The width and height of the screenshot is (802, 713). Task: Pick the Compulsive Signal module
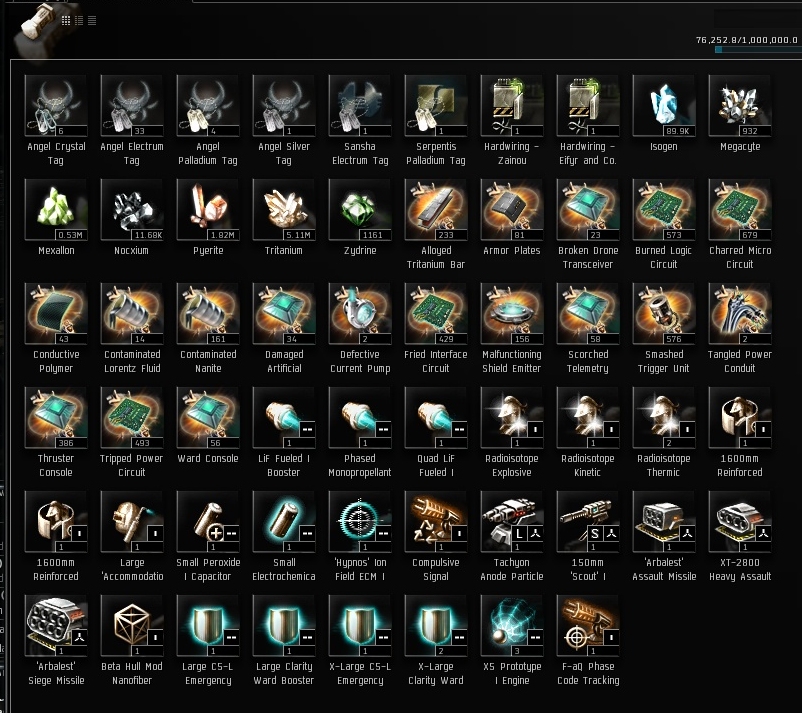[436, 522]
